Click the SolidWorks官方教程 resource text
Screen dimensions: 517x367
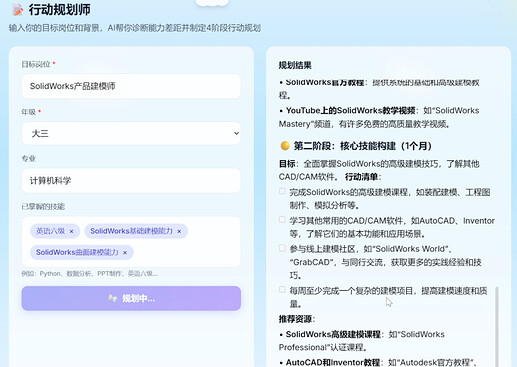click(325, 82)
